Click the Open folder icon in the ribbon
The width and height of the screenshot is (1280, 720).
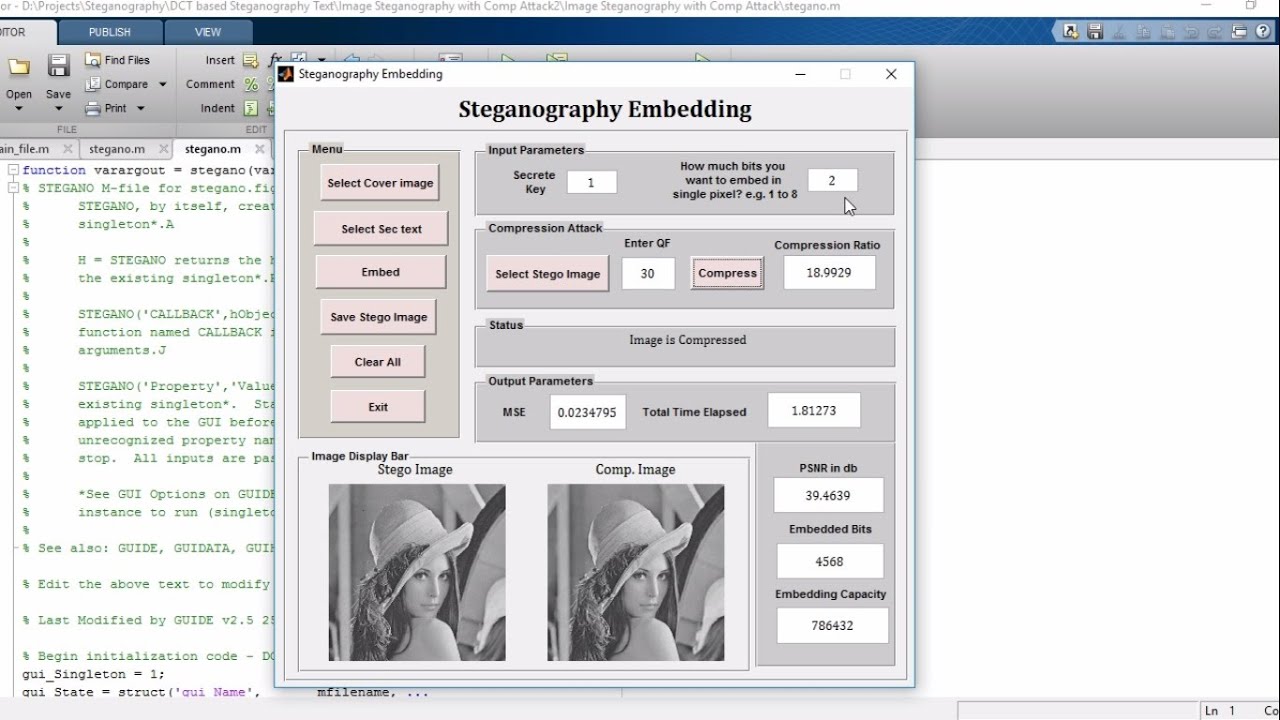click(19, 68)
